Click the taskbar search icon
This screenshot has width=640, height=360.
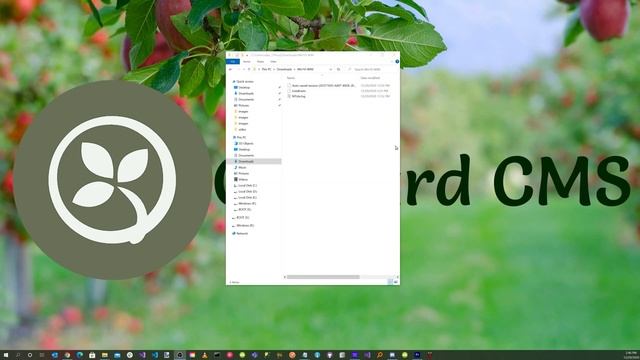(x=18, y=355)
